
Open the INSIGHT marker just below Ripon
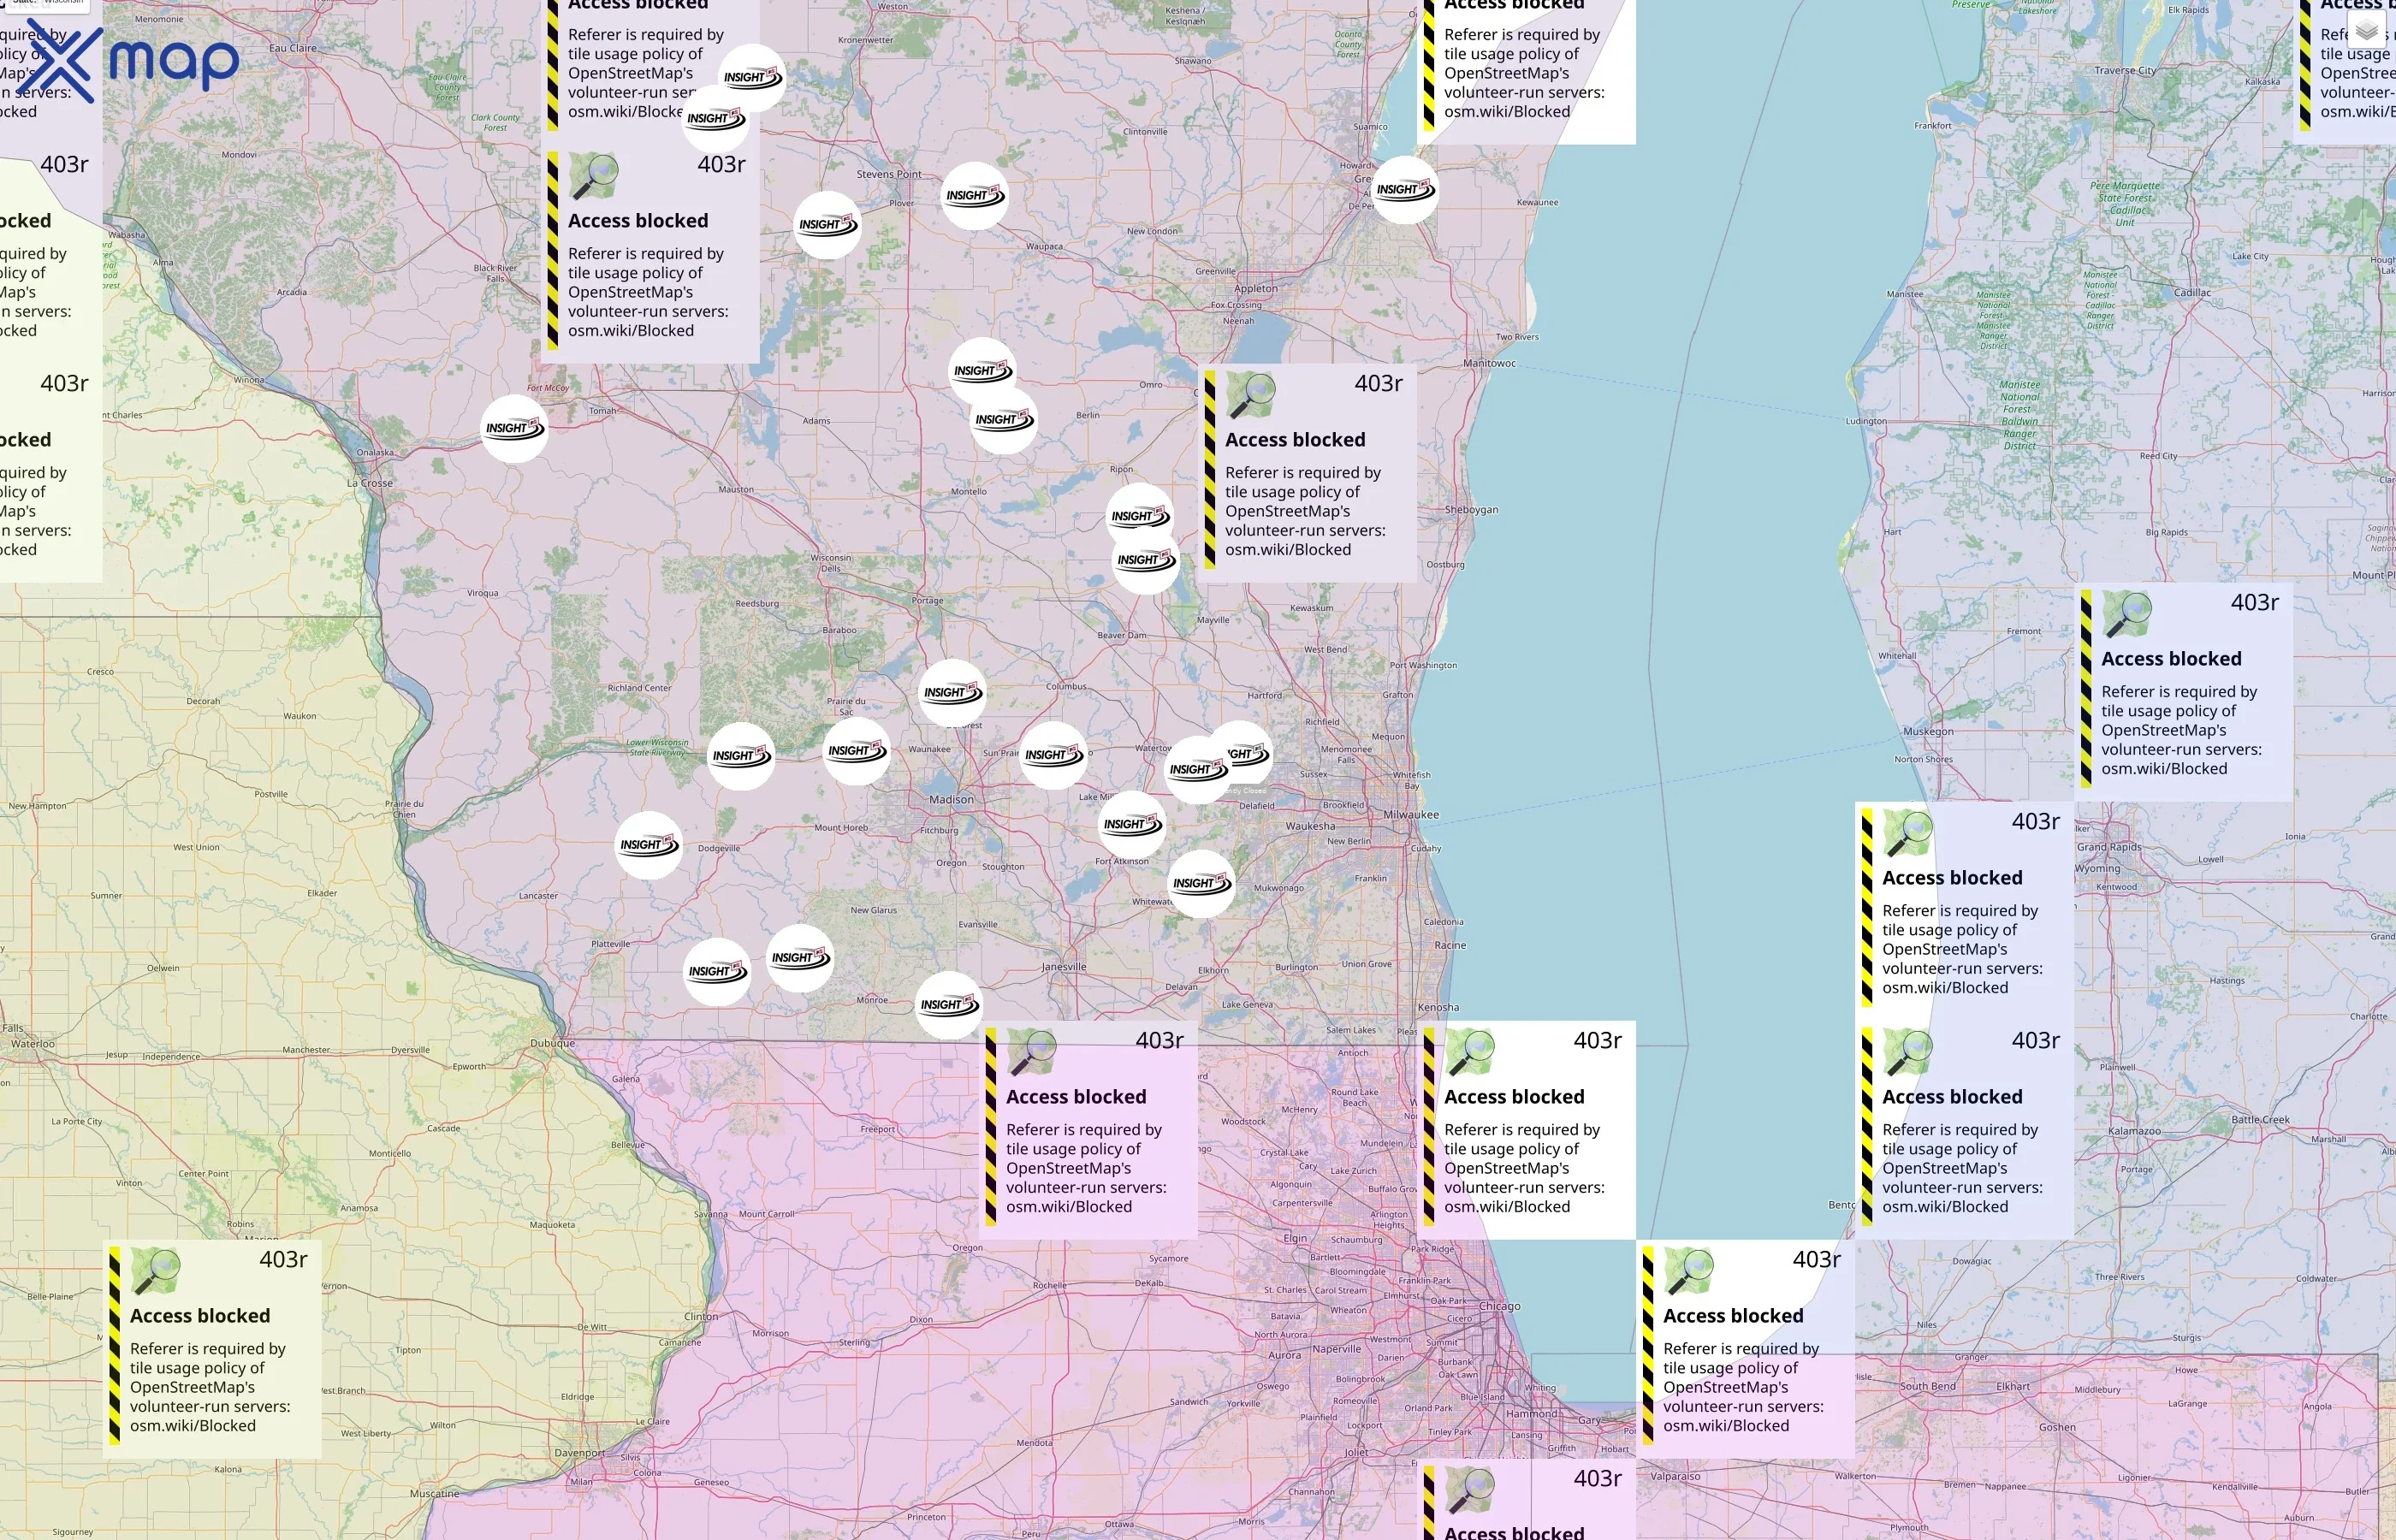[x=1140, y=517]
